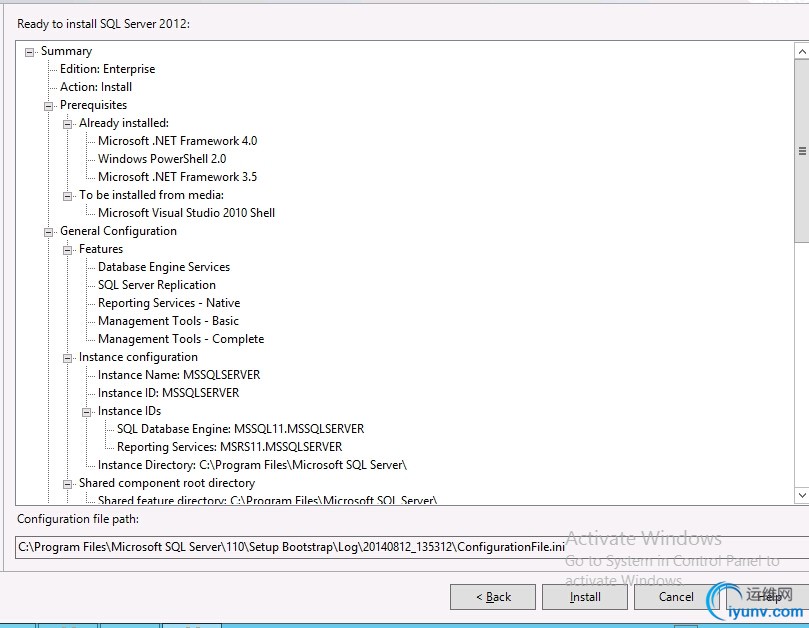Select the Prerequisites label
Screen dimensions: 809x628
point(93,105)
